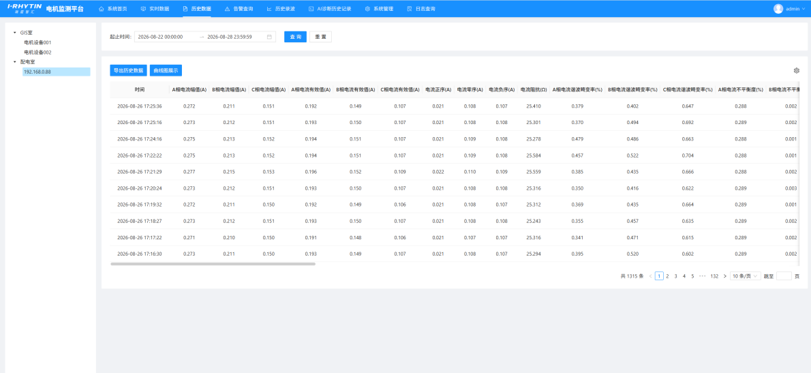Open the 10条/页 page size dropdown
Viewport: 811px width, 373px height.
[745, 276]
